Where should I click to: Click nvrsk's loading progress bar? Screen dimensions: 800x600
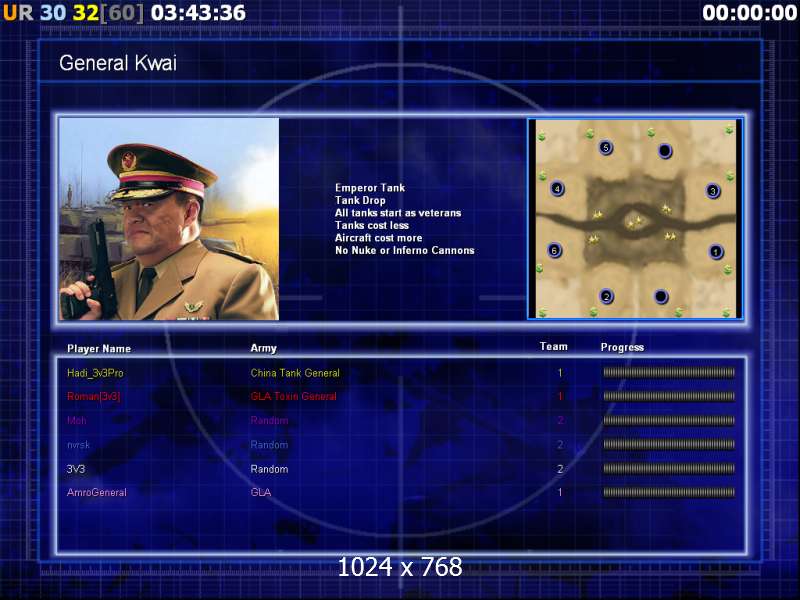point(669,444)
